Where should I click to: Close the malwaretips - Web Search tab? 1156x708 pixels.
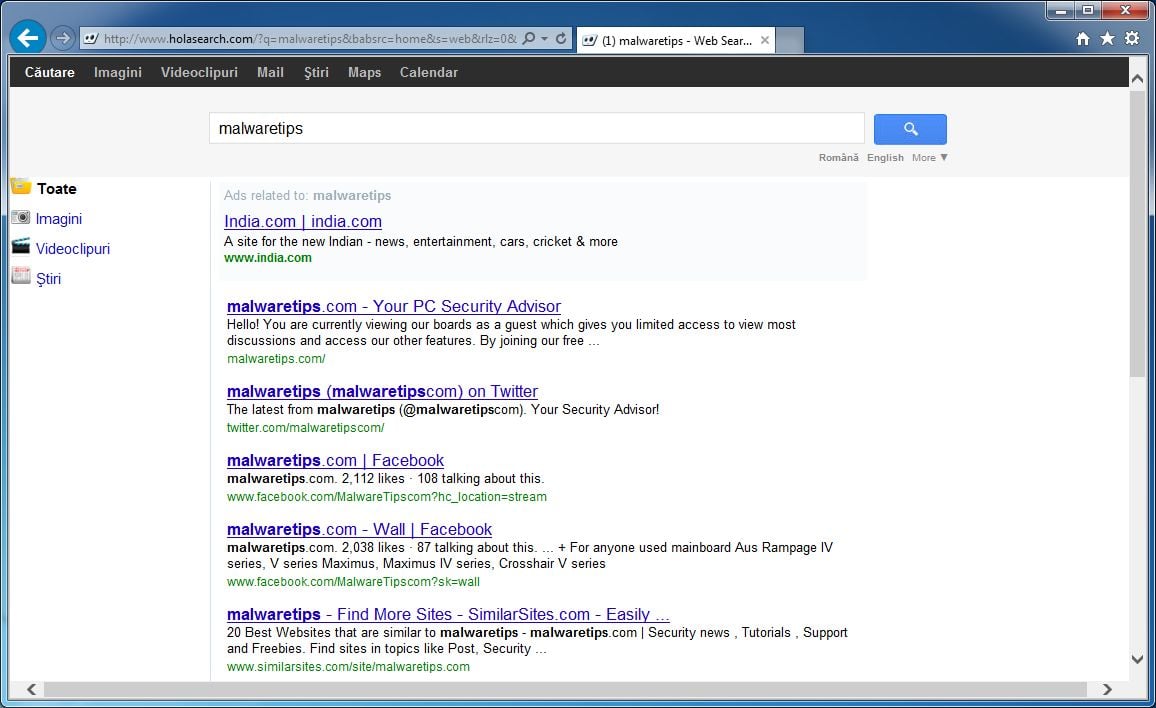[765, 41]
